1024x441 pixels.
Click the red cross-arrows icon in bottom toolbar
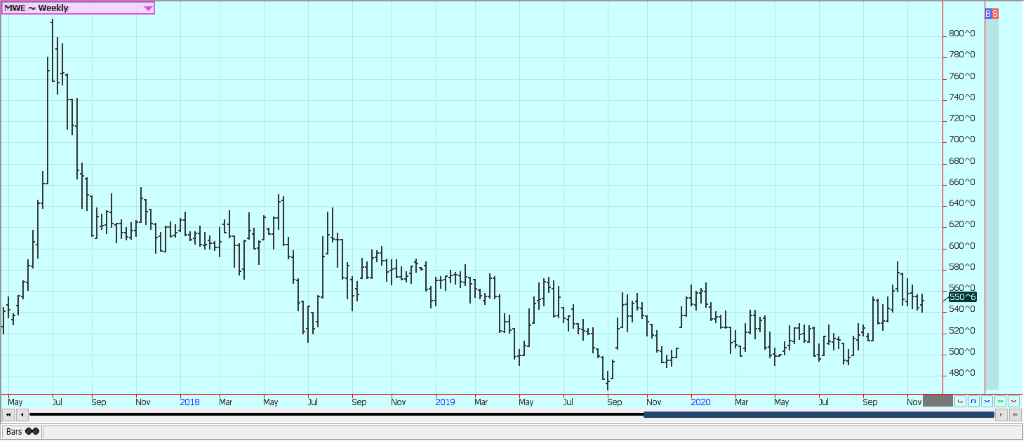[x=1014, y=401]
